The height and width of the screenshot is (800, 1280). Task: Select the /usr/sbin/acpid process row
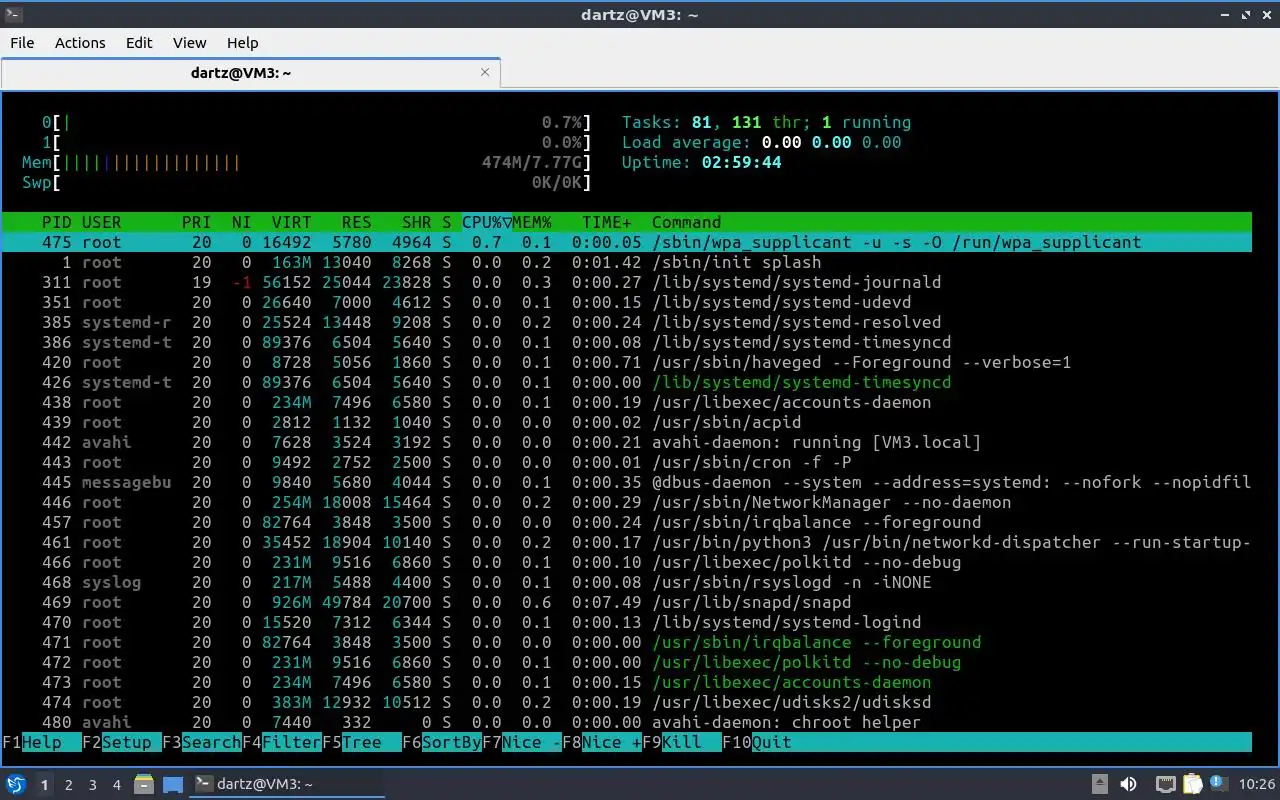tap(626, 422)
